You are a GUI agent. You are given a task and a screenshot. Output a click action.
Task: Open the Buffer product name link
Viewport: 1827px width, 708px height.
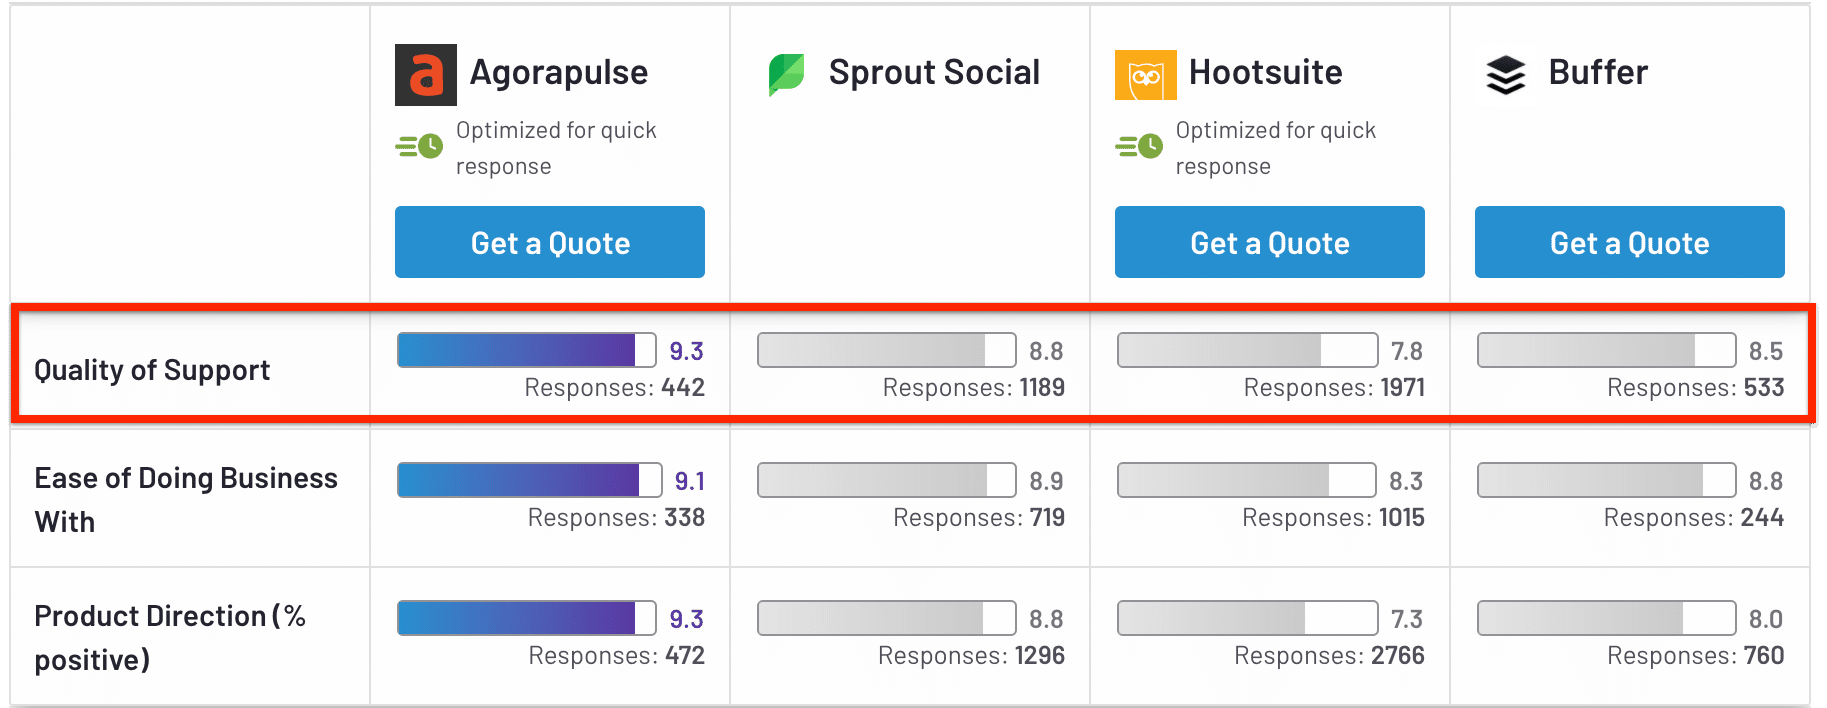coord(1598,73)
